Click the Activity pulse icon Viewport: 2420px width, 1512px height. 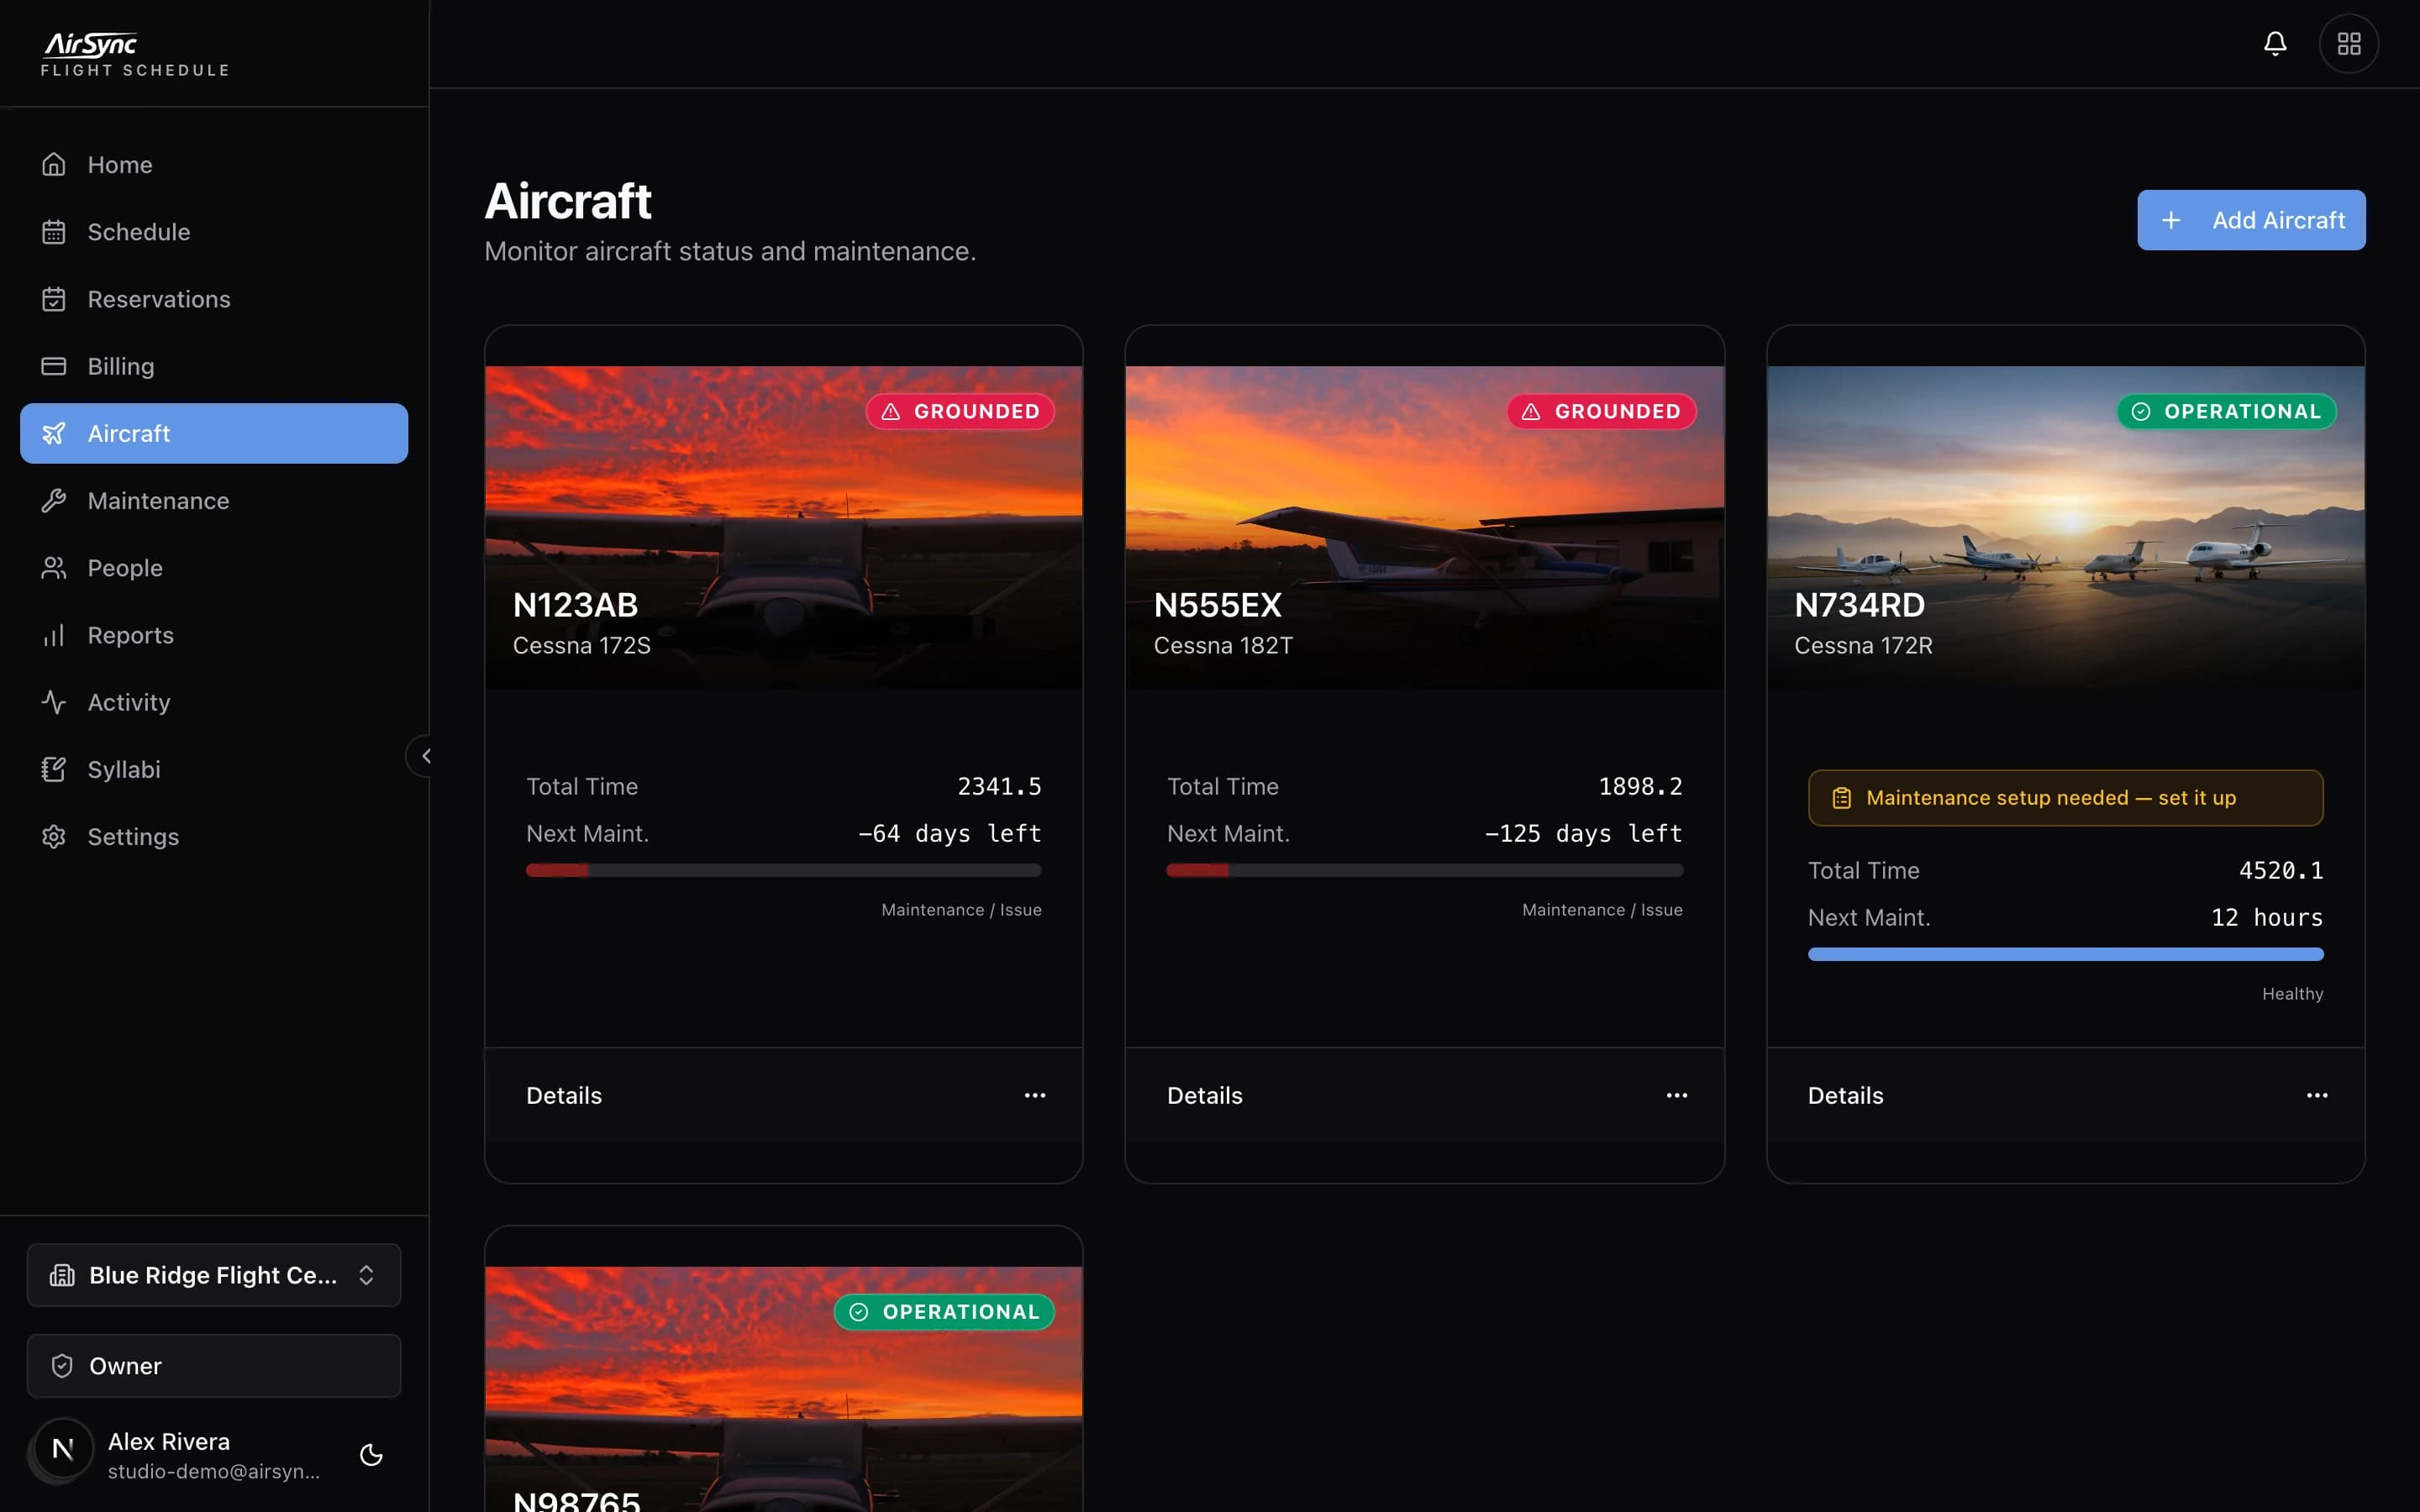click(54, 702)
